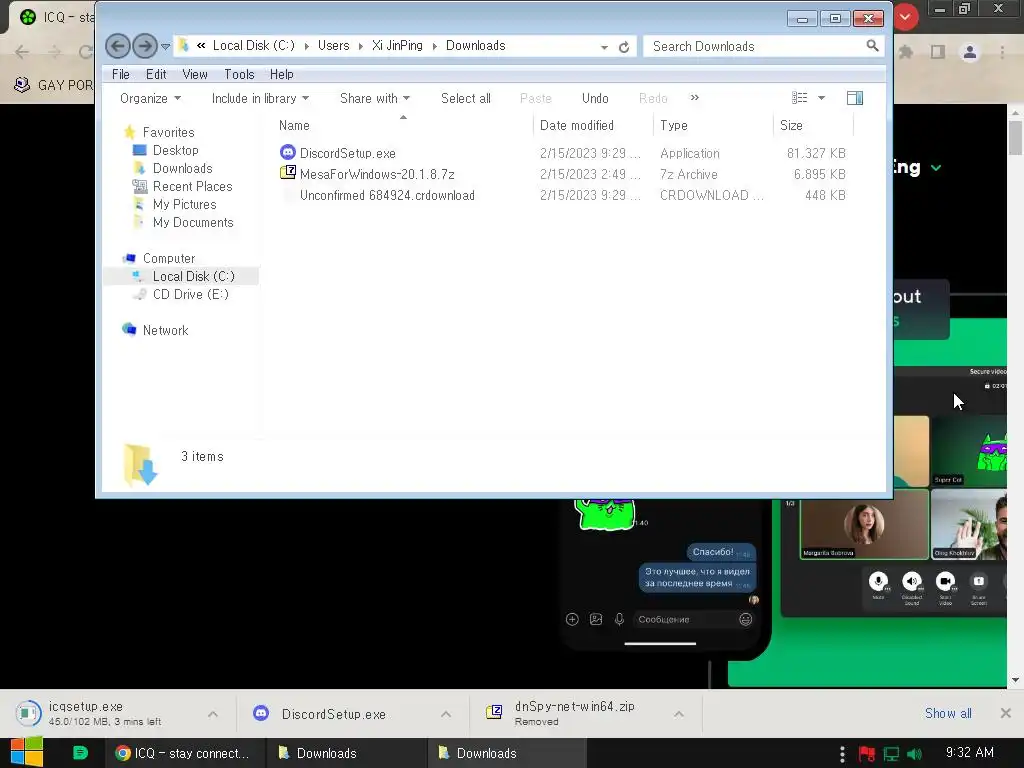1024x768 pixels.
Task: Select MesaForWindows-20.1.8.7z archive icon
Action: coord(287,173)
